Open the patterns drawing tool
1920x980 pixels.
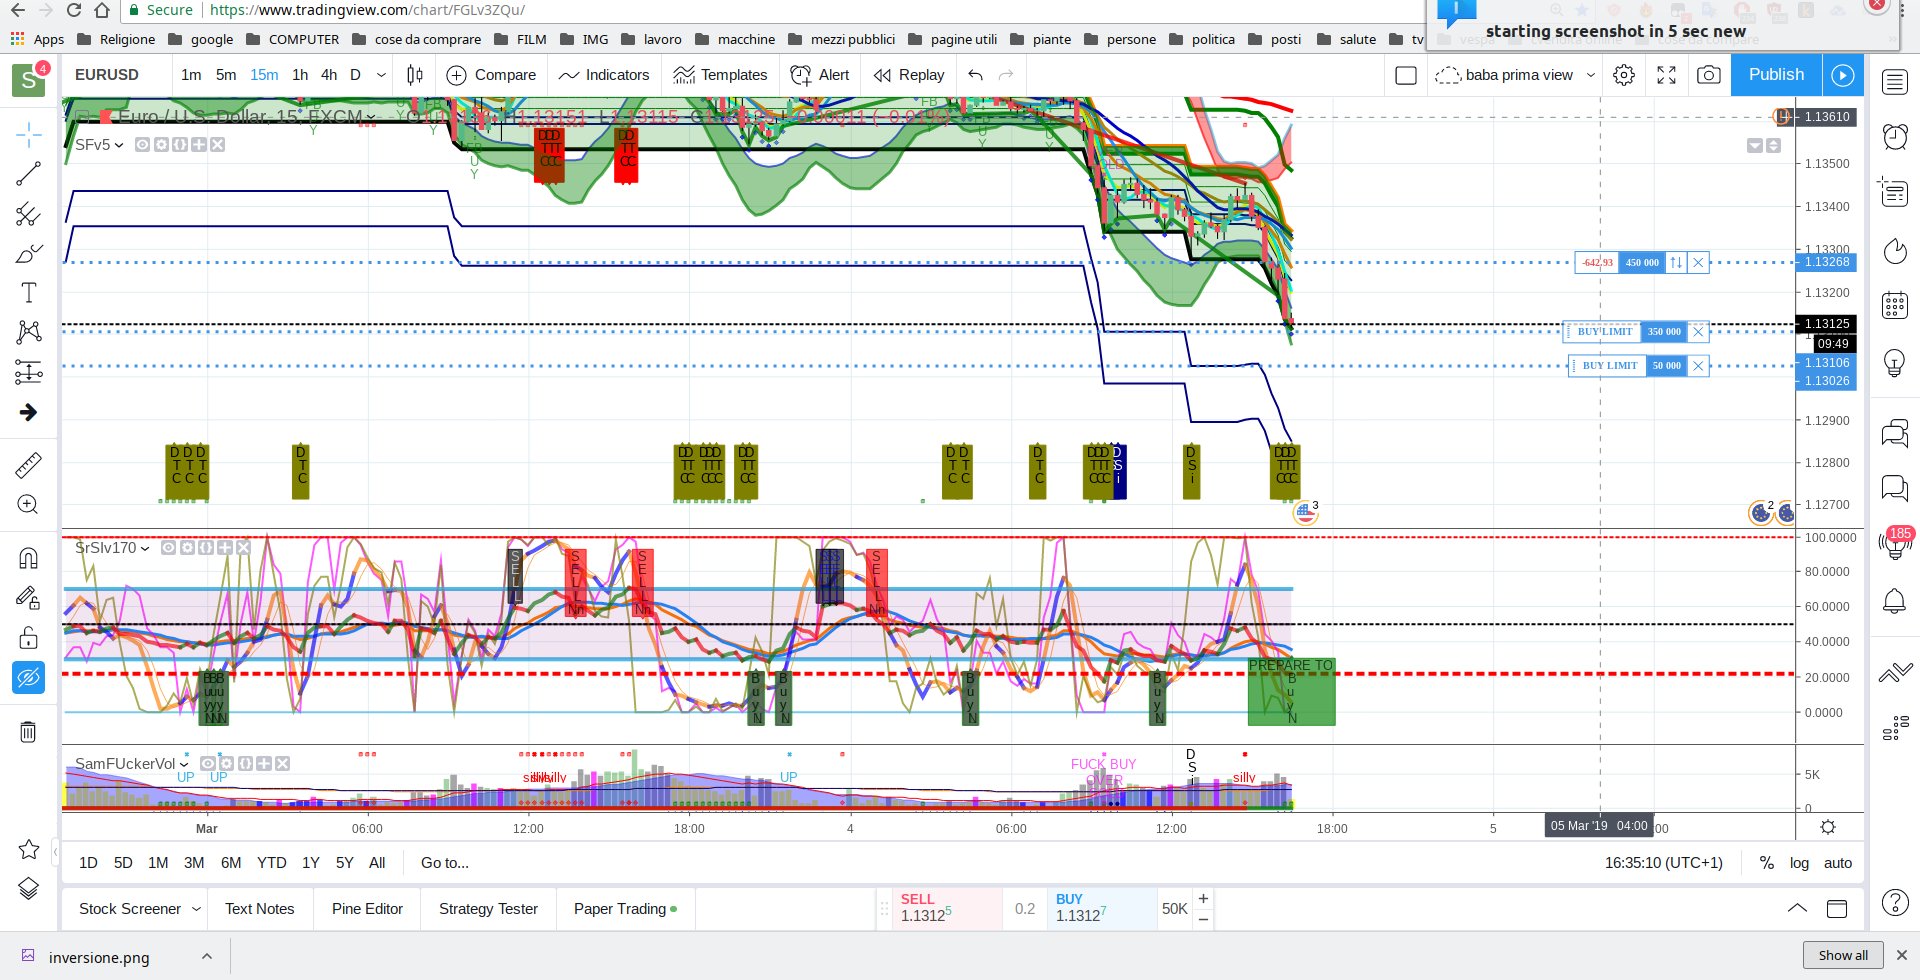coord(28,332)
